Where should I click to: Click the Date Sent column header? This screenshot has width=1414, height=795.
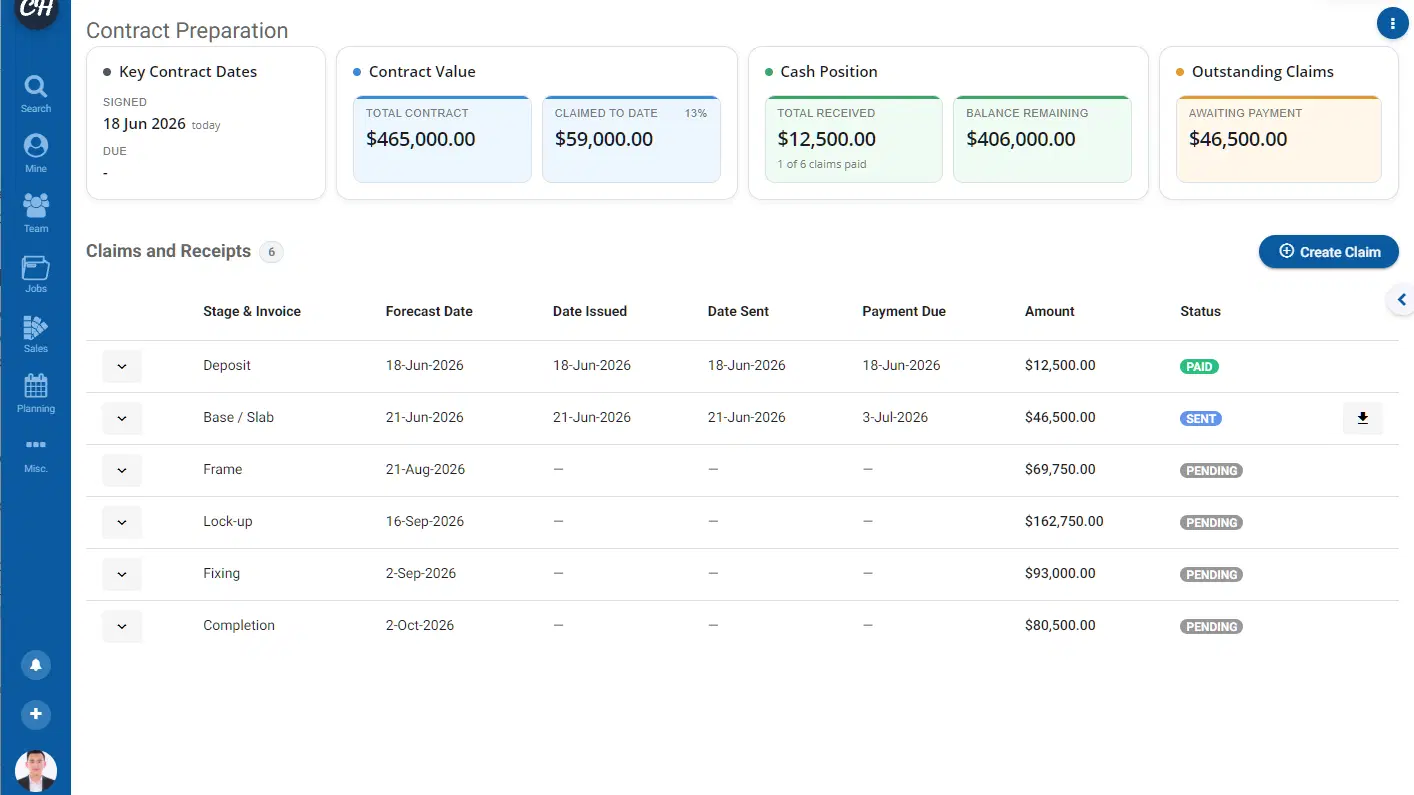click(x=738, y=311)
